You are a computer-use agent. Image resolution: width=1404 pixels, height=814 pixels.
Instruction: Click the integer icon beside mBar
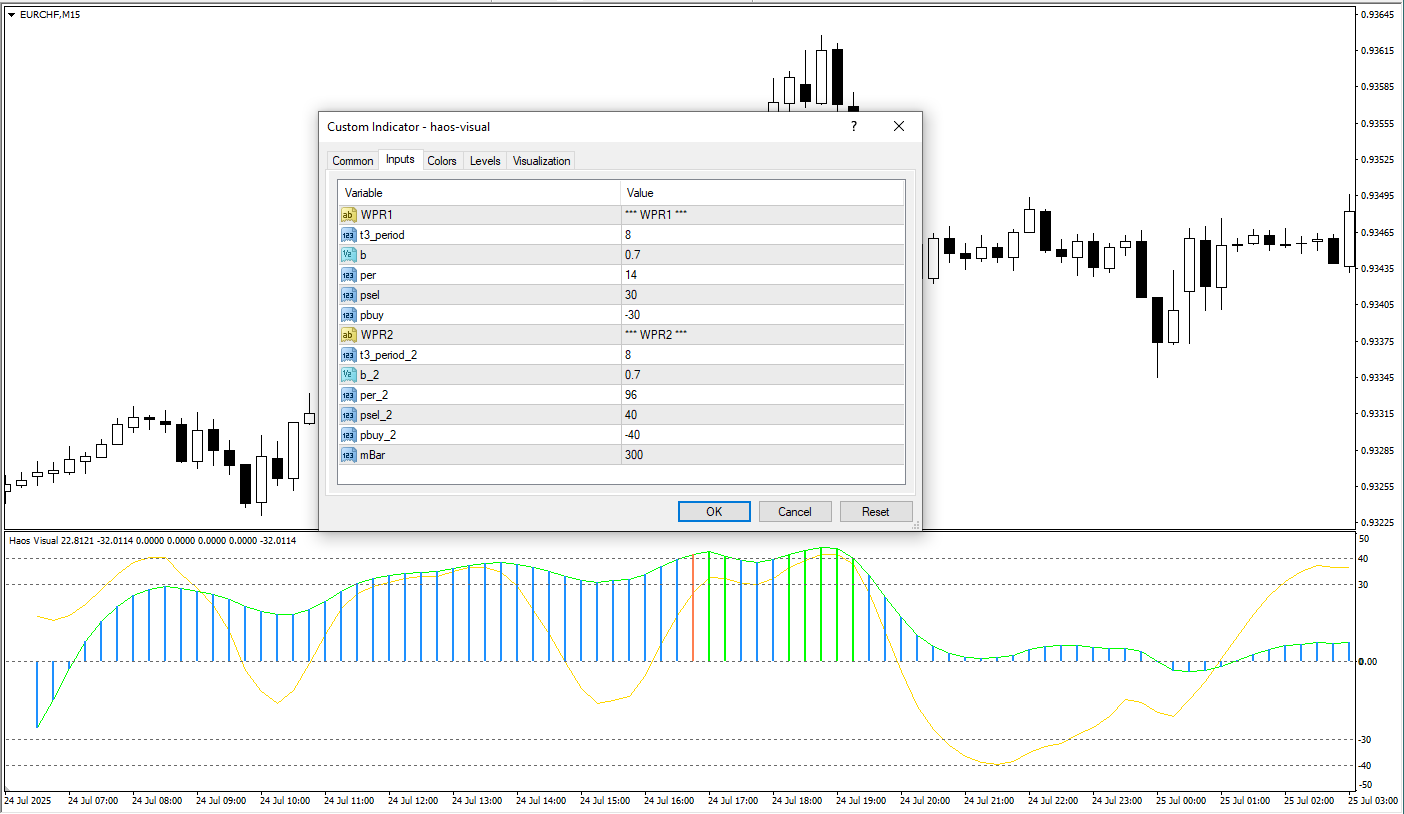(x=348, y=455)
